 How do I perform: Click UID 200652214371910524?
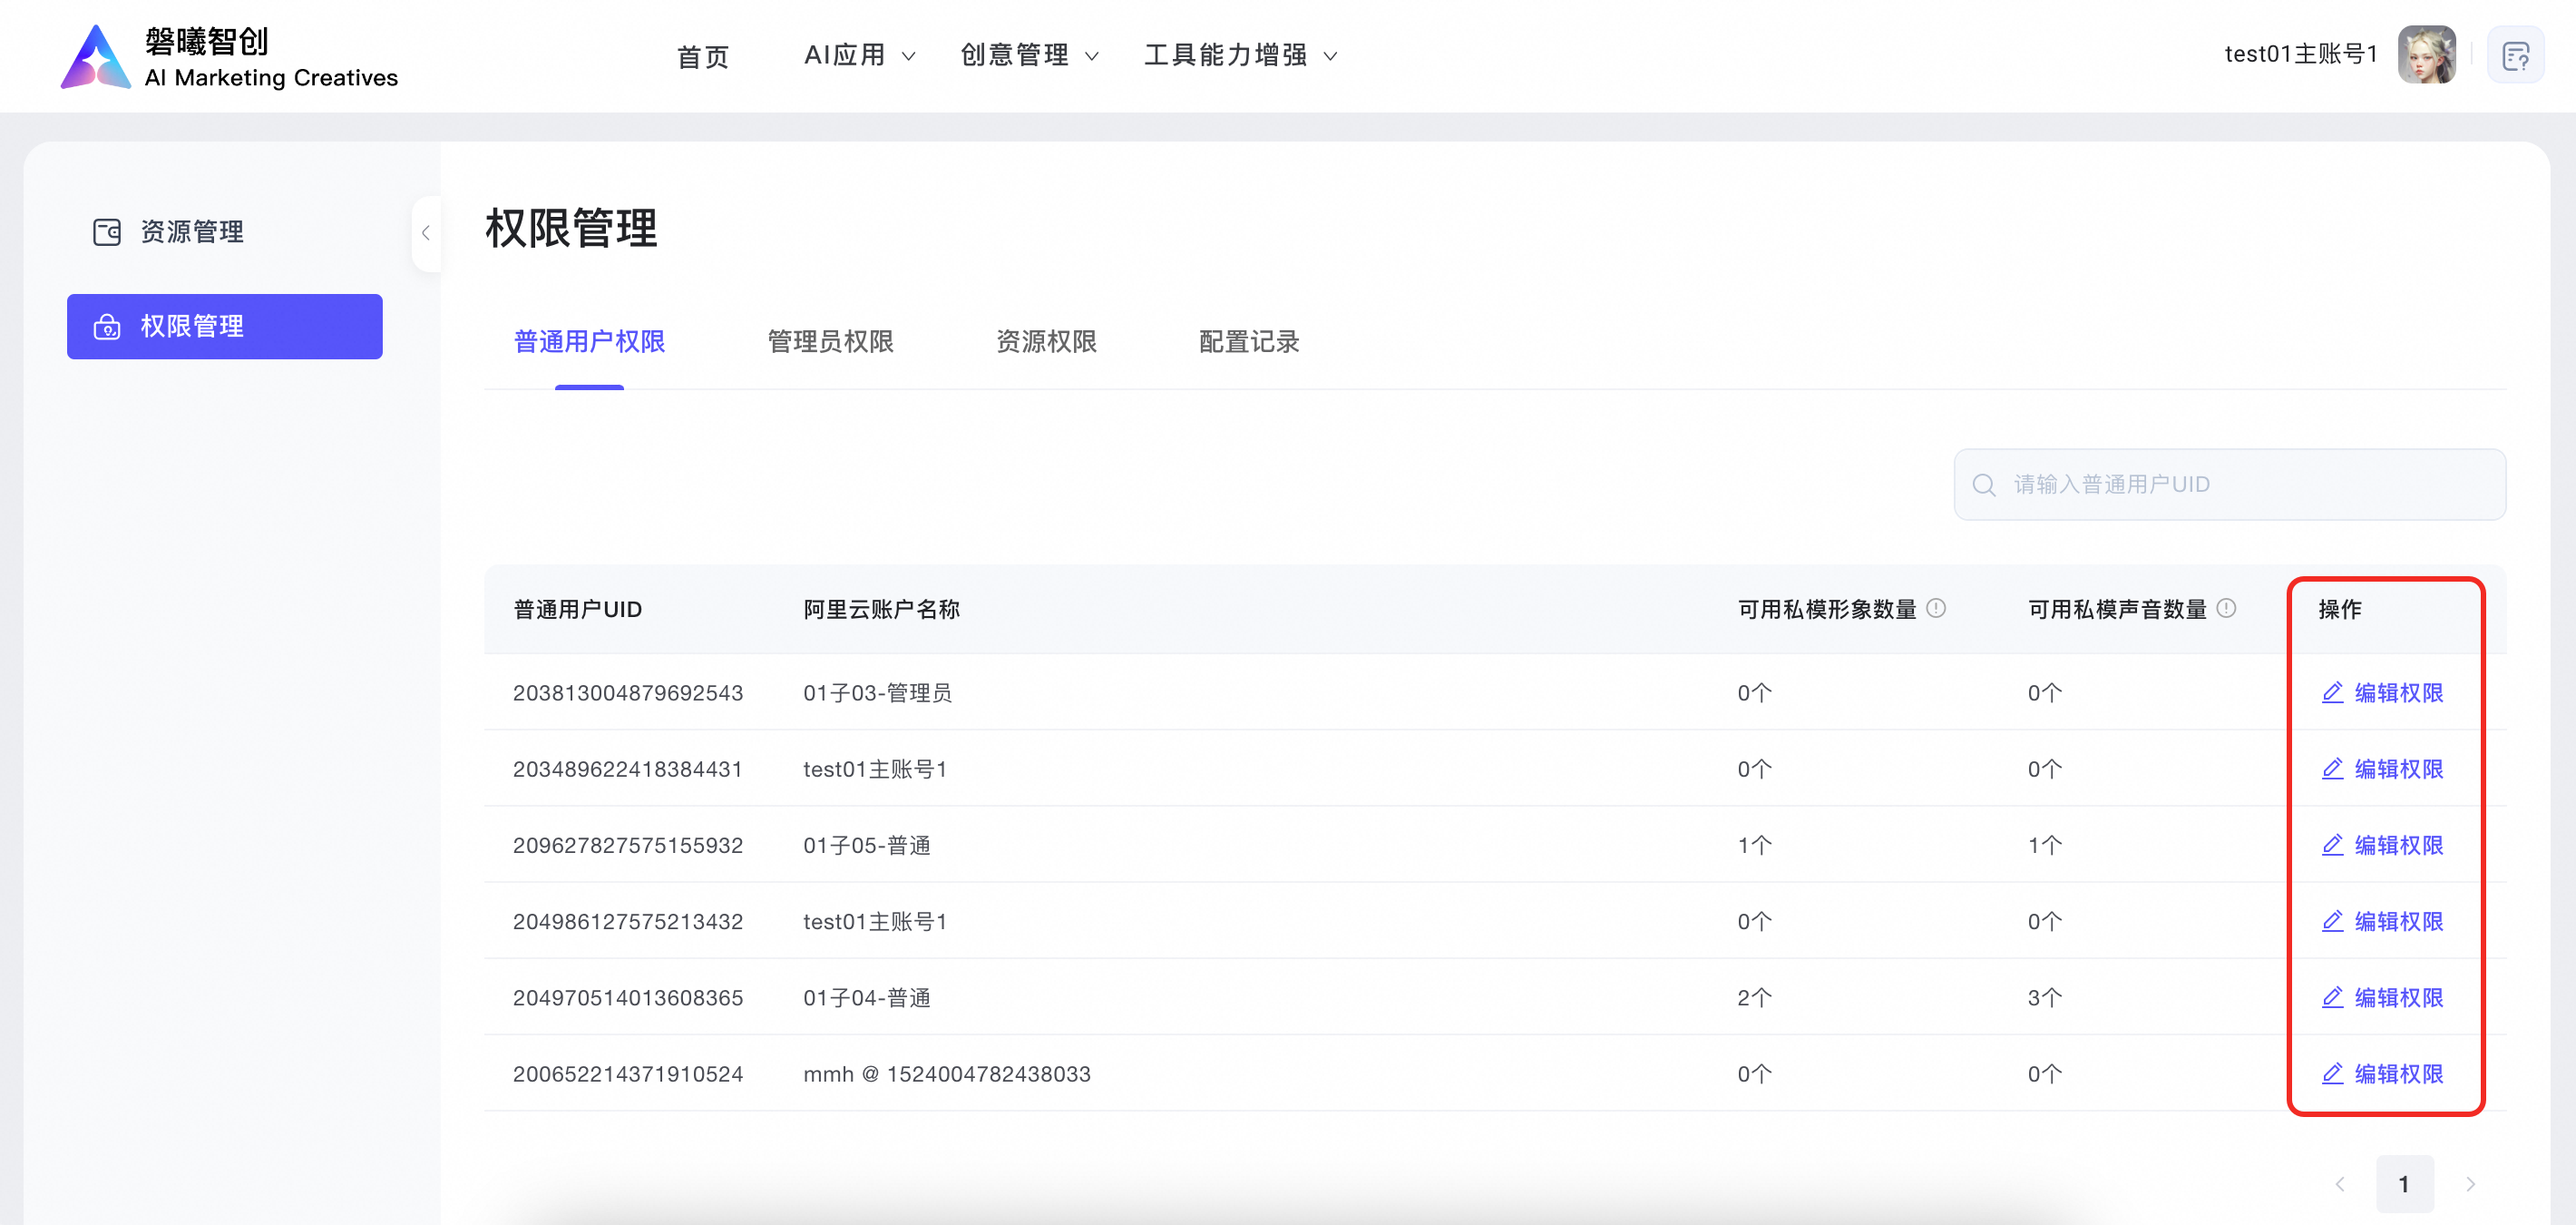(x=628, y=1074)
